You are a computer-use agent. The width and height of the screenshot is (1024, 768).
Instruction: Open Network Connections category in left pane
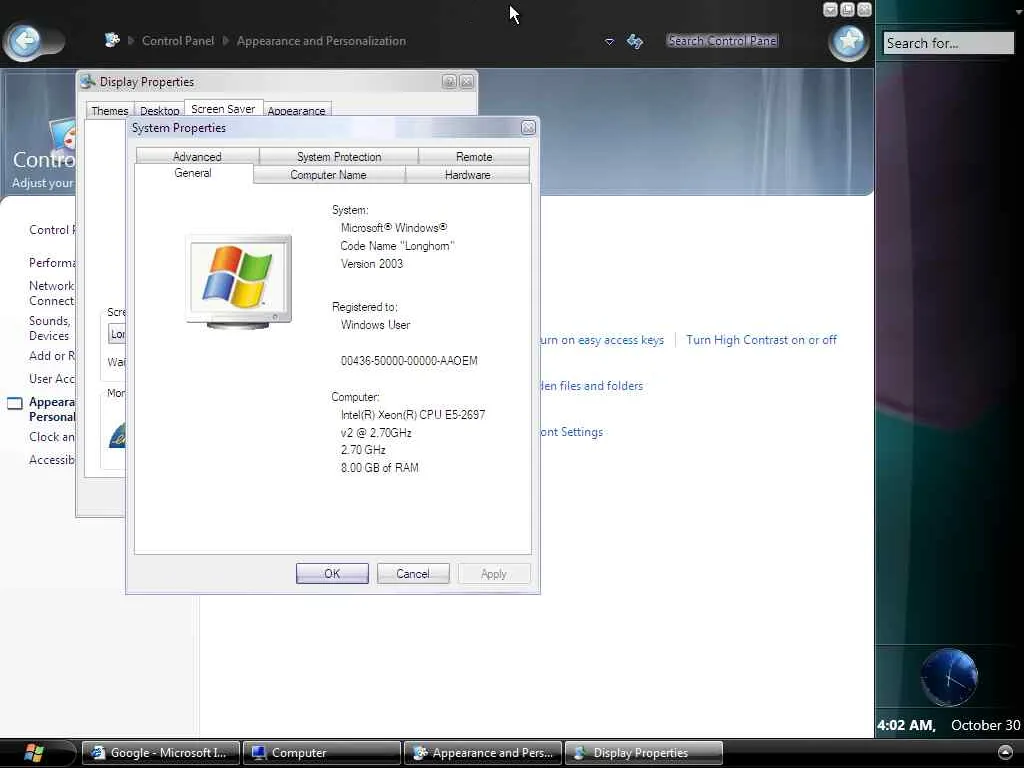52,293
